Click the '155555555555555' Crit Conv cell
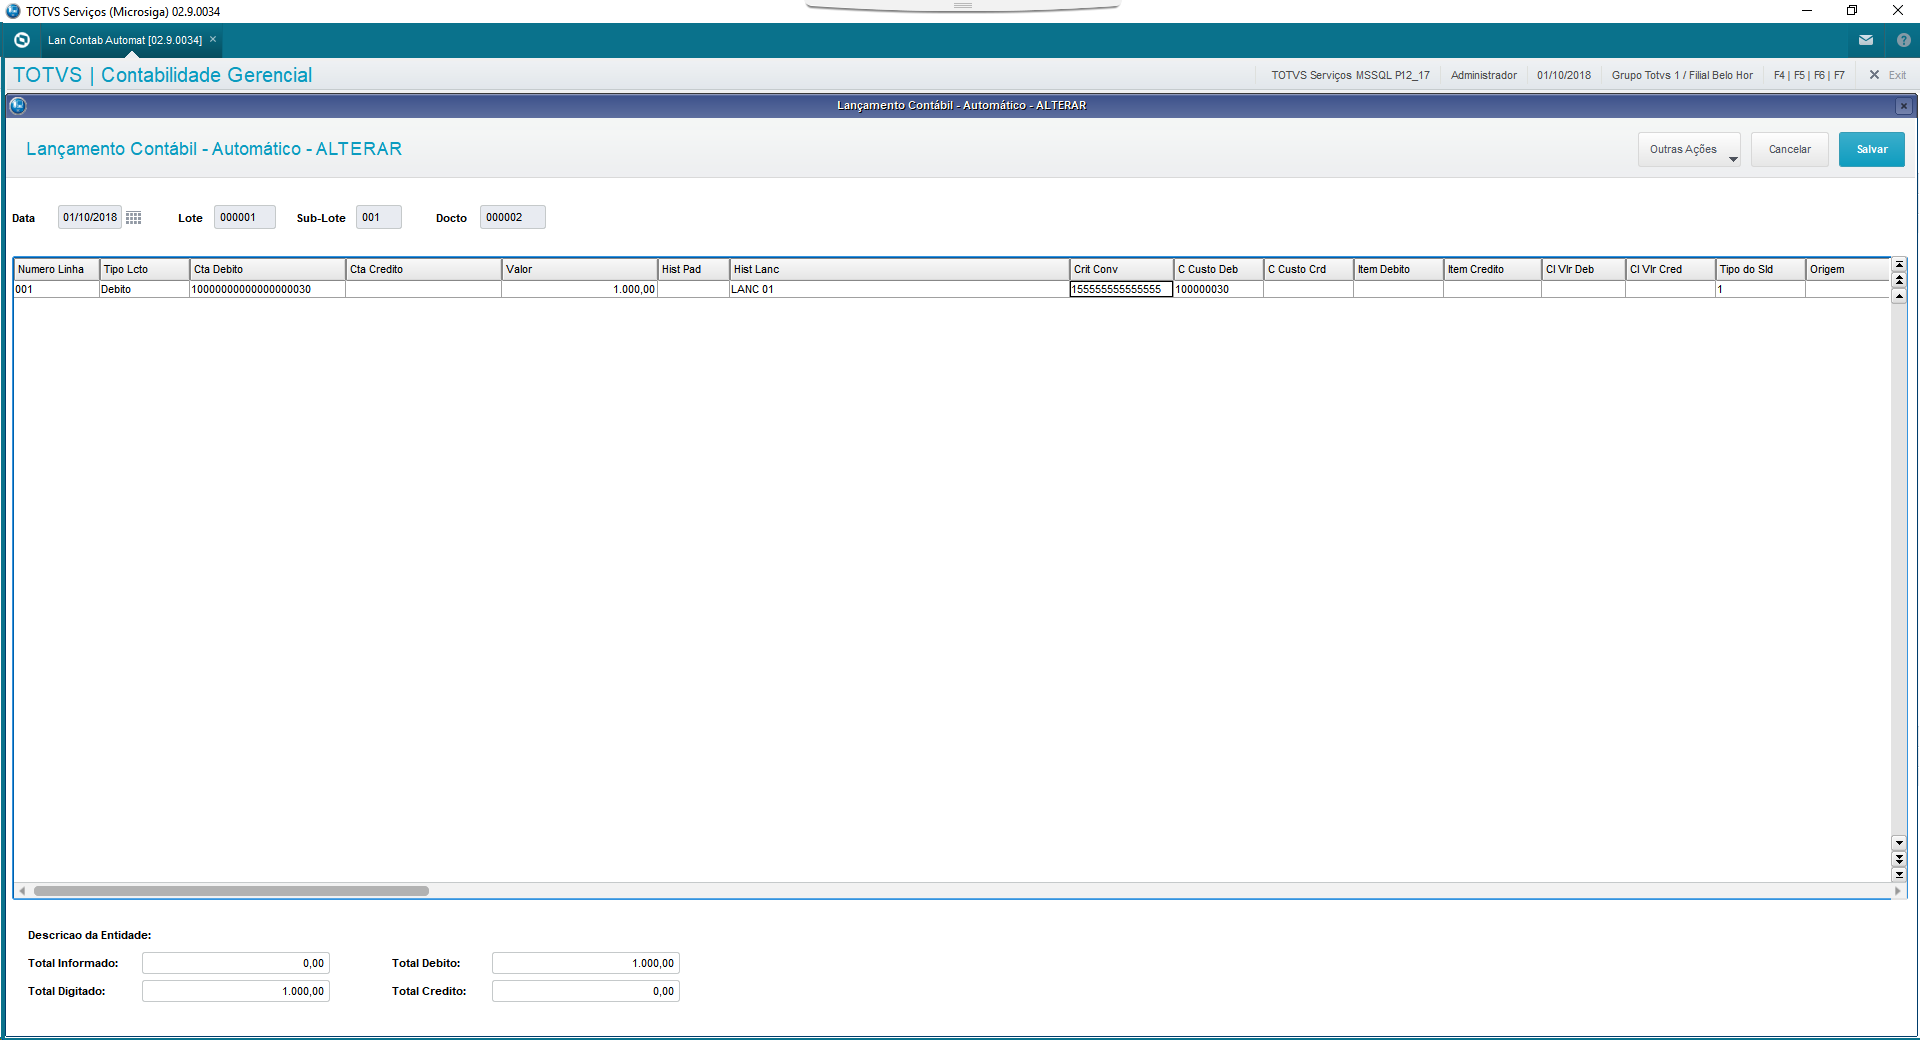Viewport: 1920px width, 1040px height. [1122, 290]
